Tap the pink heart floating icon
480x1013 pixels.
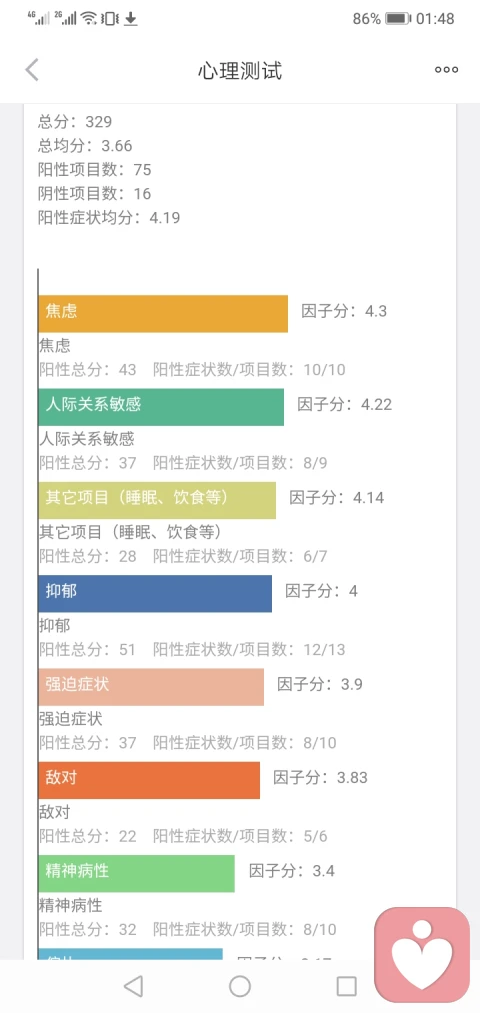coord(423,955)
